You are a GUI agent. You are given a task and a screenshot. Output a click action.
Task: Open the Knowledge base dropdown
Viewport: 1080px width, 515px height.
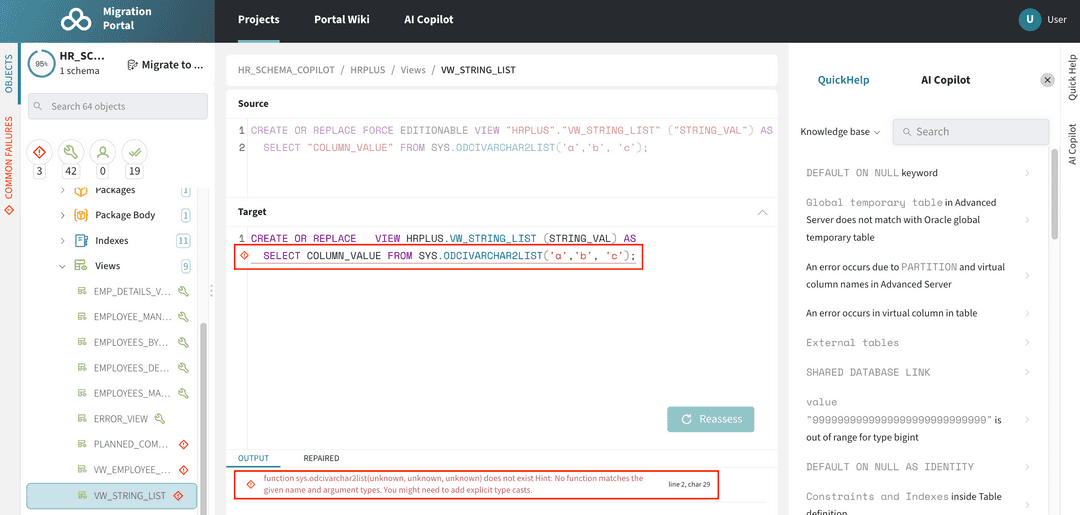pyautogui.click(x=840, y=132)
